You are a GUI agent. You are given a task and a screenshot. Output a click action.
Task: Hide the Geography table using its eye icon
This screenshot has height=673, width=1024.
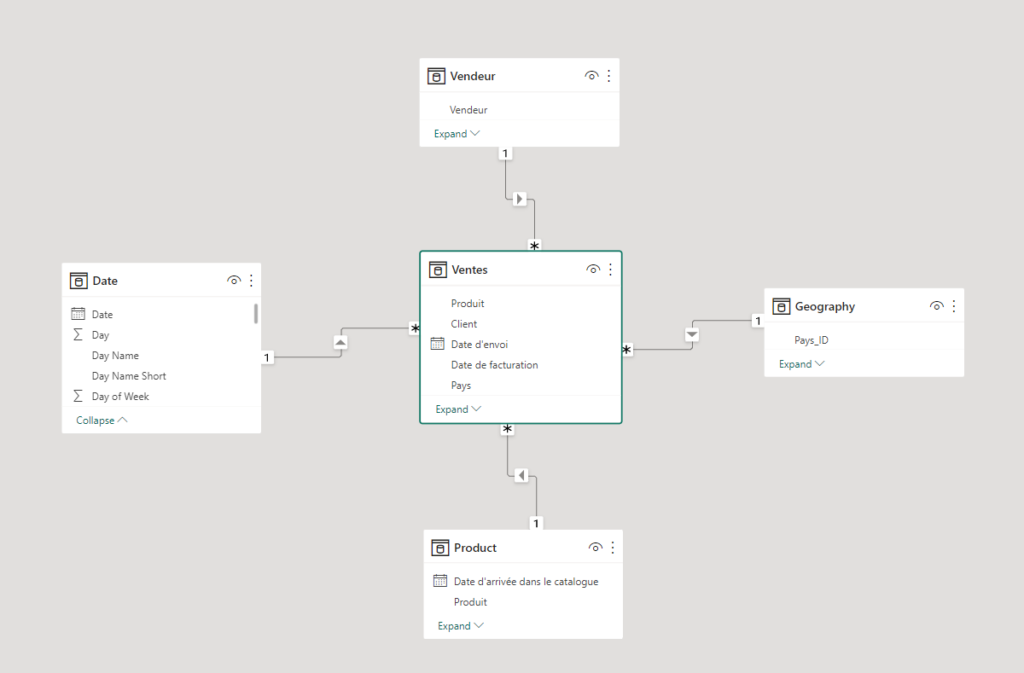tap(936, 306)
